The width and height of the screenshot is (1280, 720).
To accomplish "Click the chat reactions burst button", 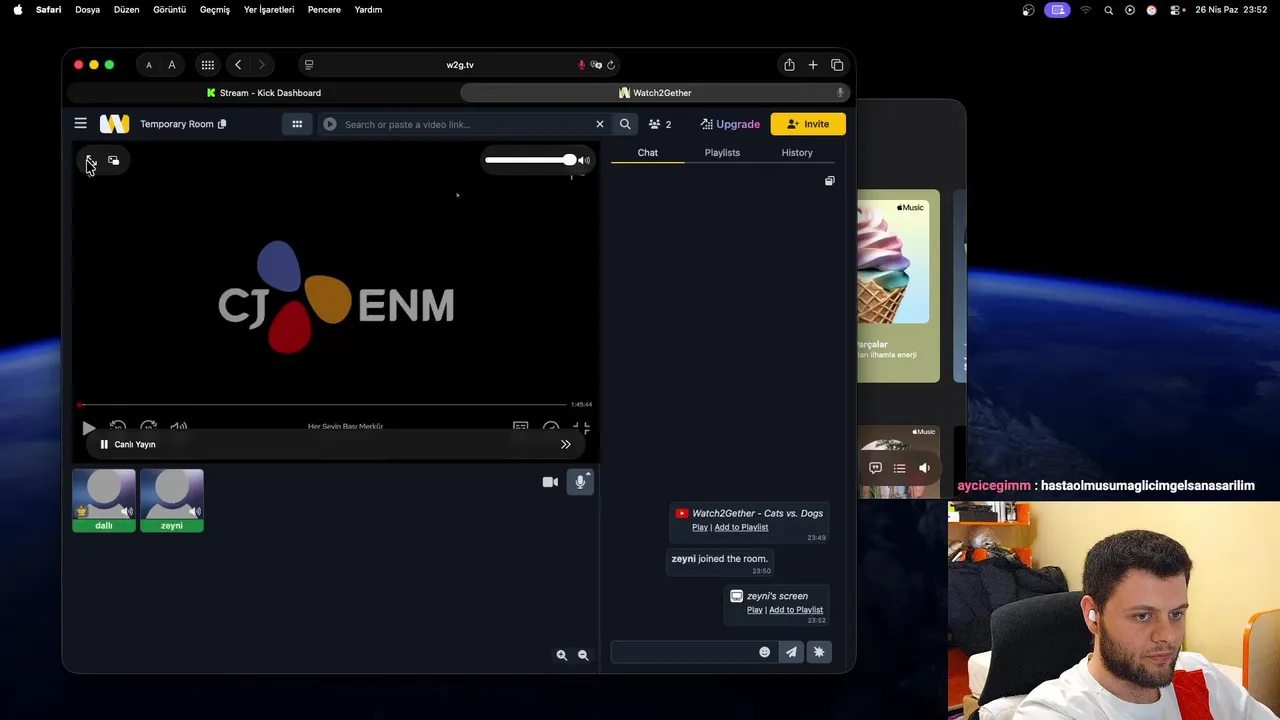I will point(819,652).
